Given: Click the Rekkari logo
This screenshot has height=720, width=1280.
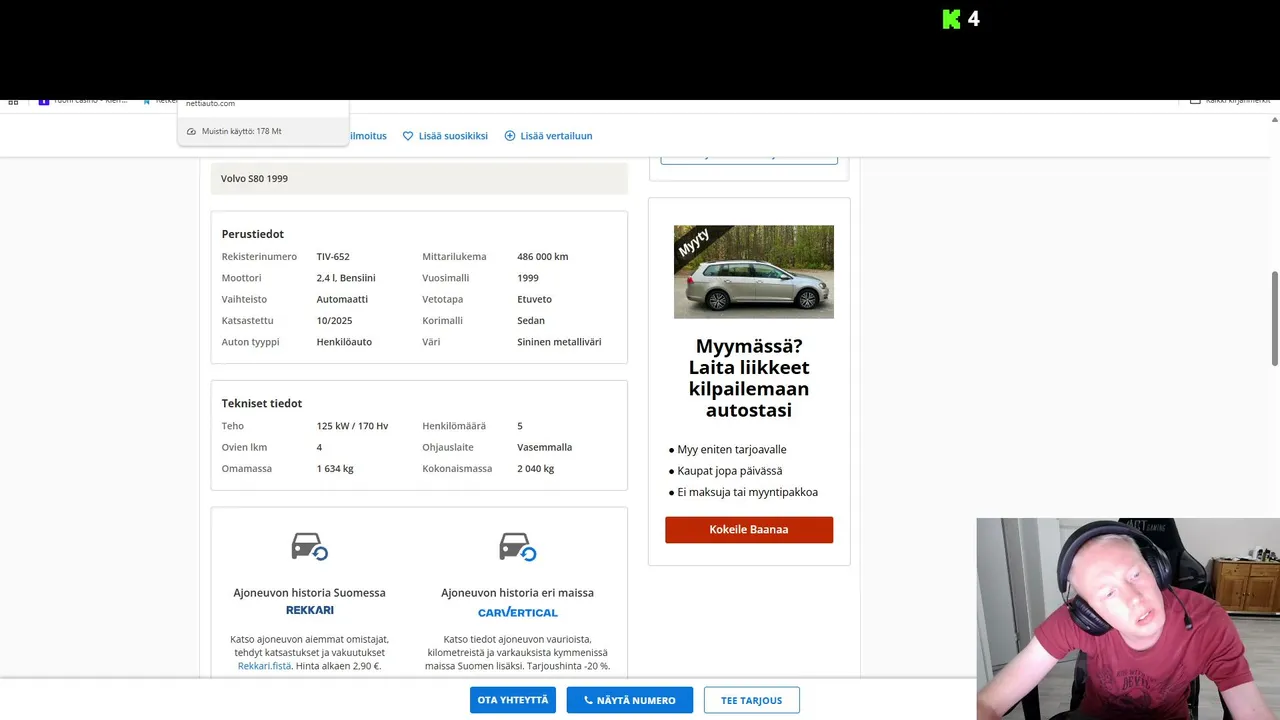Looking at the screenshot, I should [310, 610].
